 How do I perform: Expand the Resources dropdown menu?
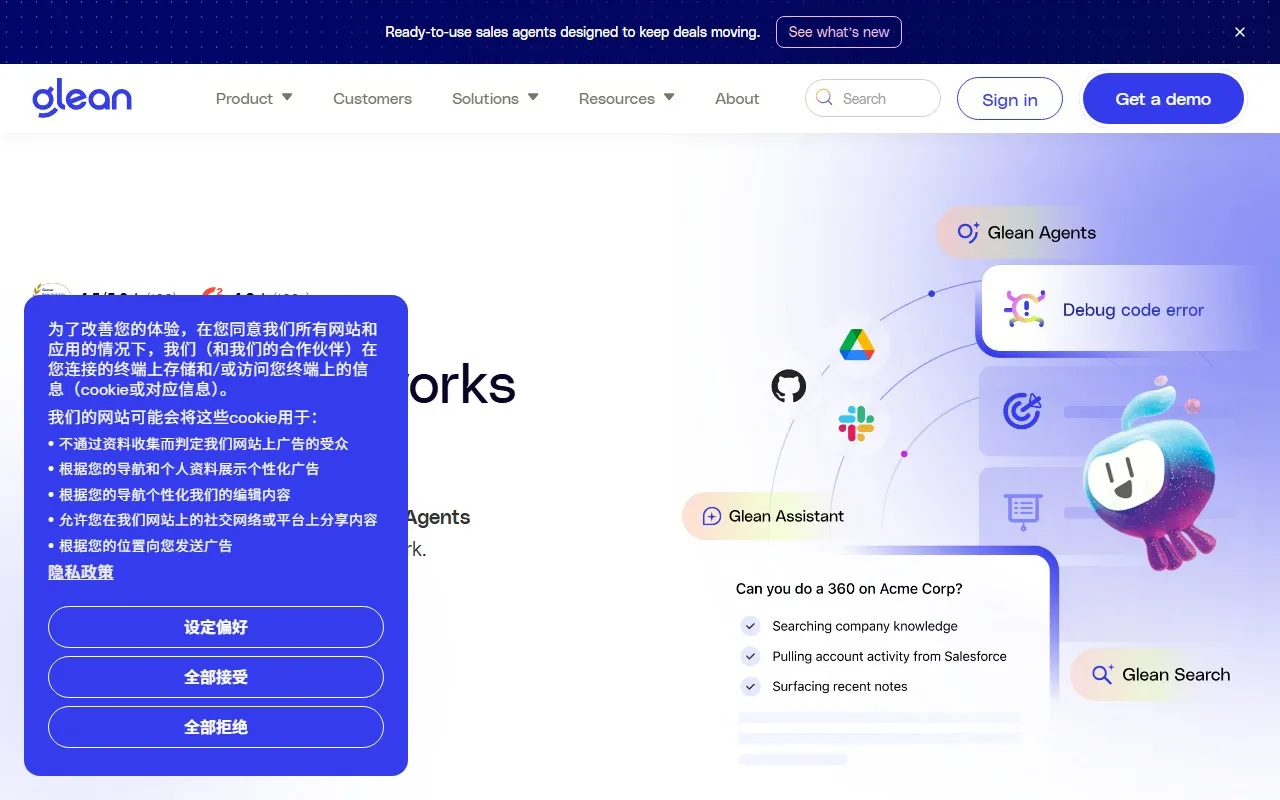[626, 98]
